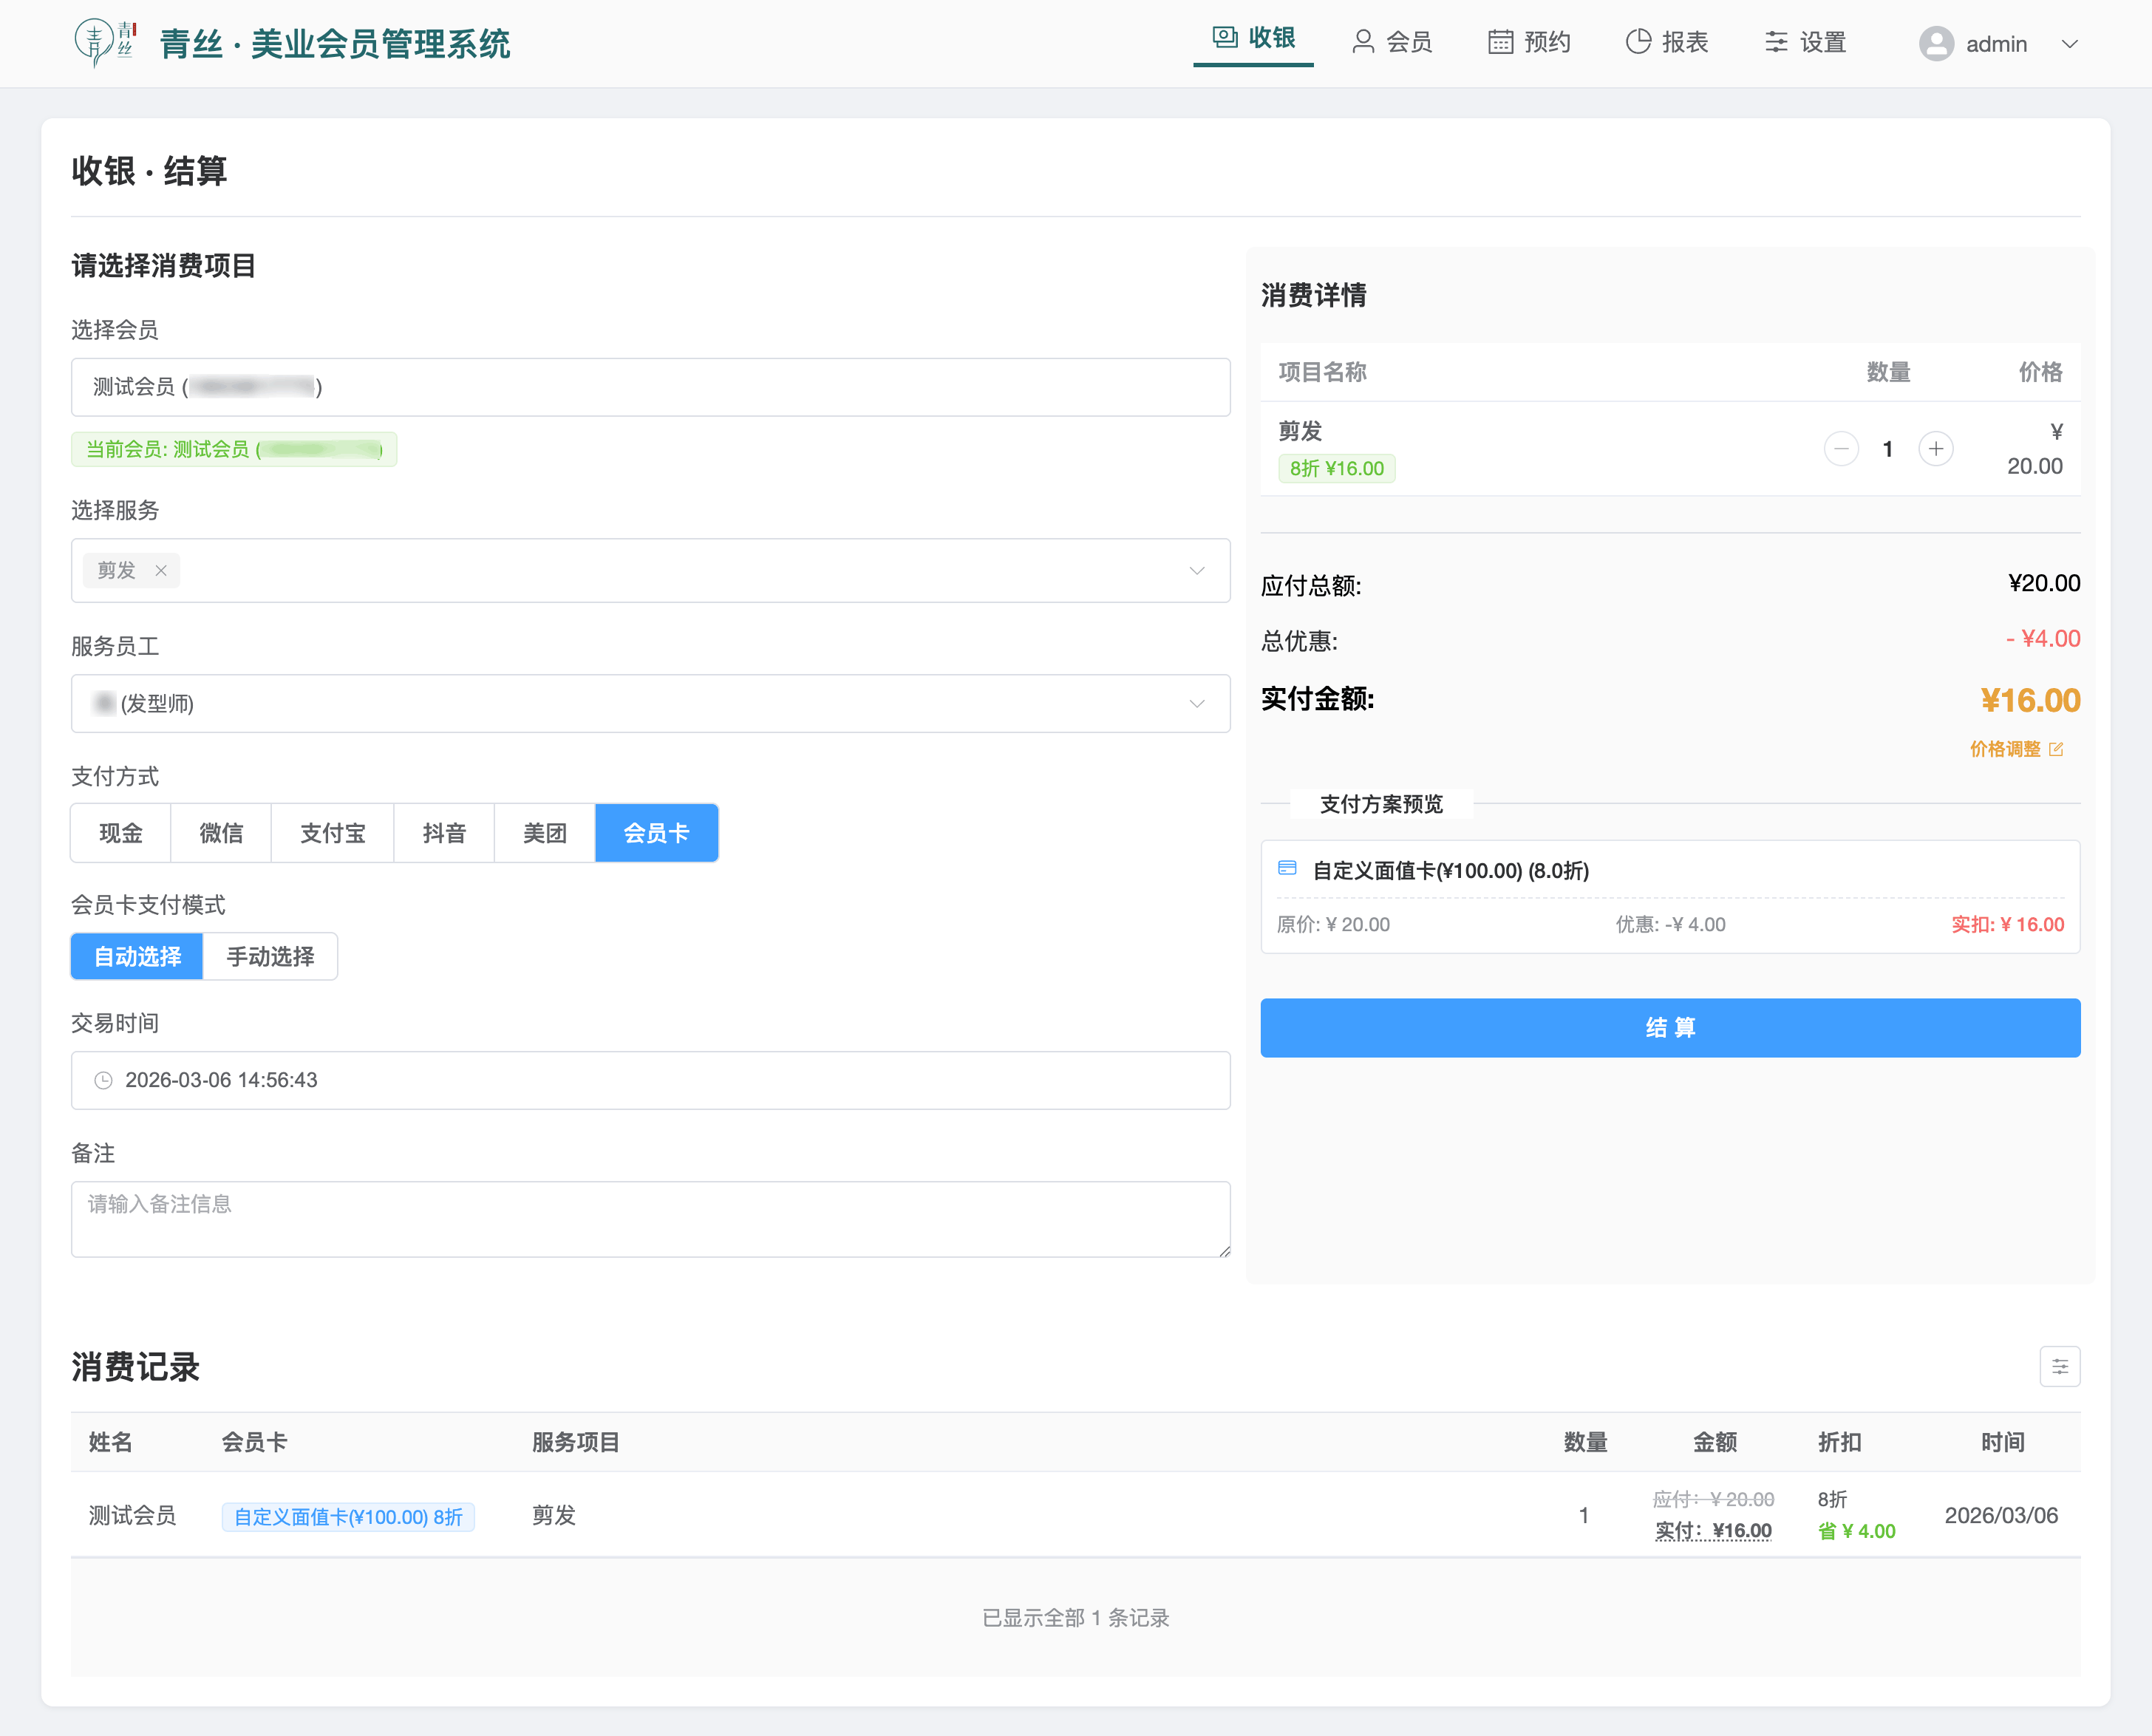
Task: Click the 8折 ¥16.00 discount tag
Action: coord(1337,469)
